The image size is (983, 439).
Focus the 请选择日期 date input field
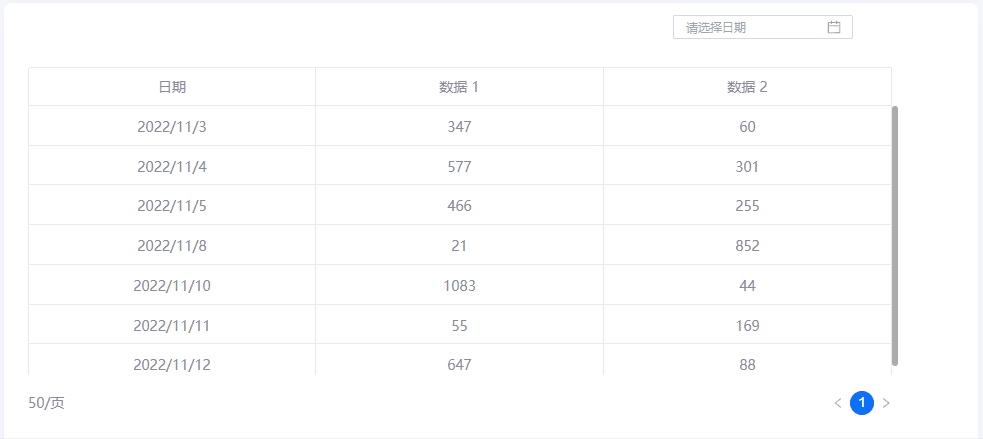click(x=752, y=27)
